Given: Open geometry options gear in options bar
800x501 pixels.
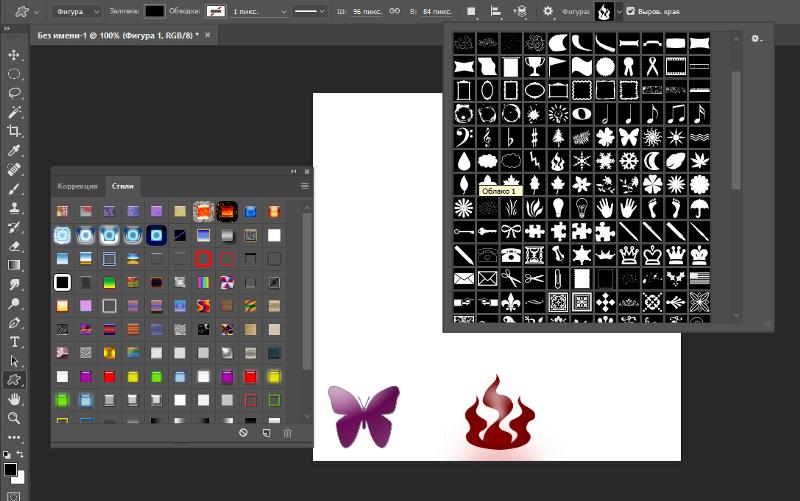Looking at the screenshot, I should (547, 11).
